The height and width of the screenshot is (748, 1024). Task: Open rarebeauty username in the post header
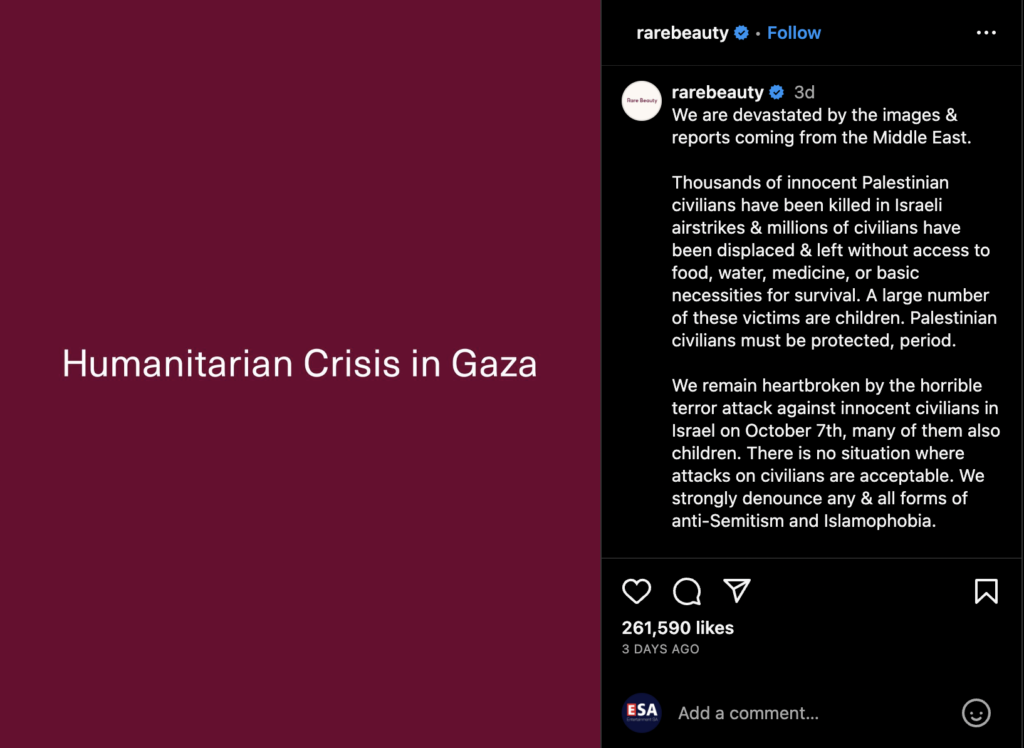(x=682, y=33)
